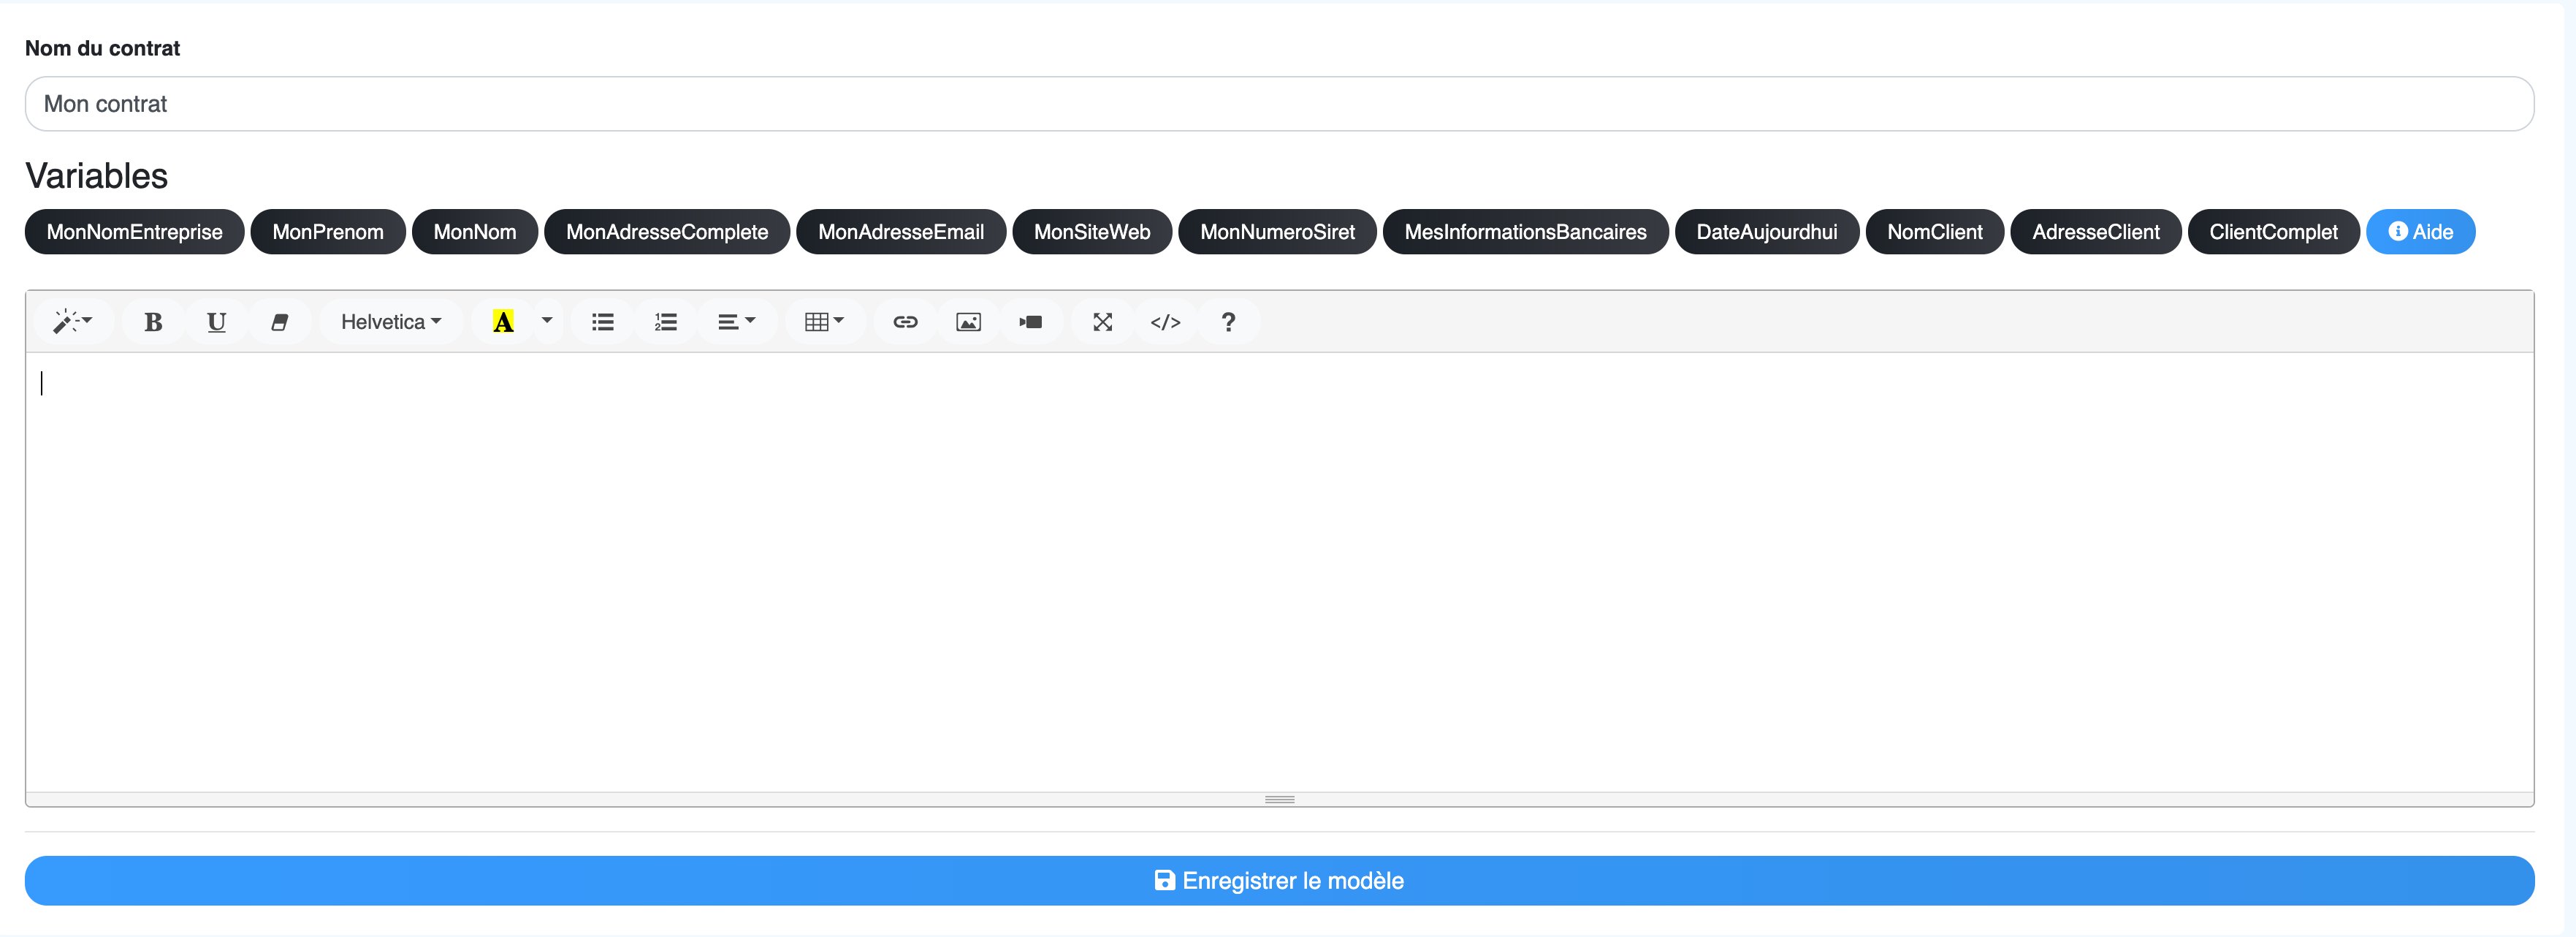Click the Nom du contrat field
The height and width of the screenshot is (937, 2576).
1279,104
